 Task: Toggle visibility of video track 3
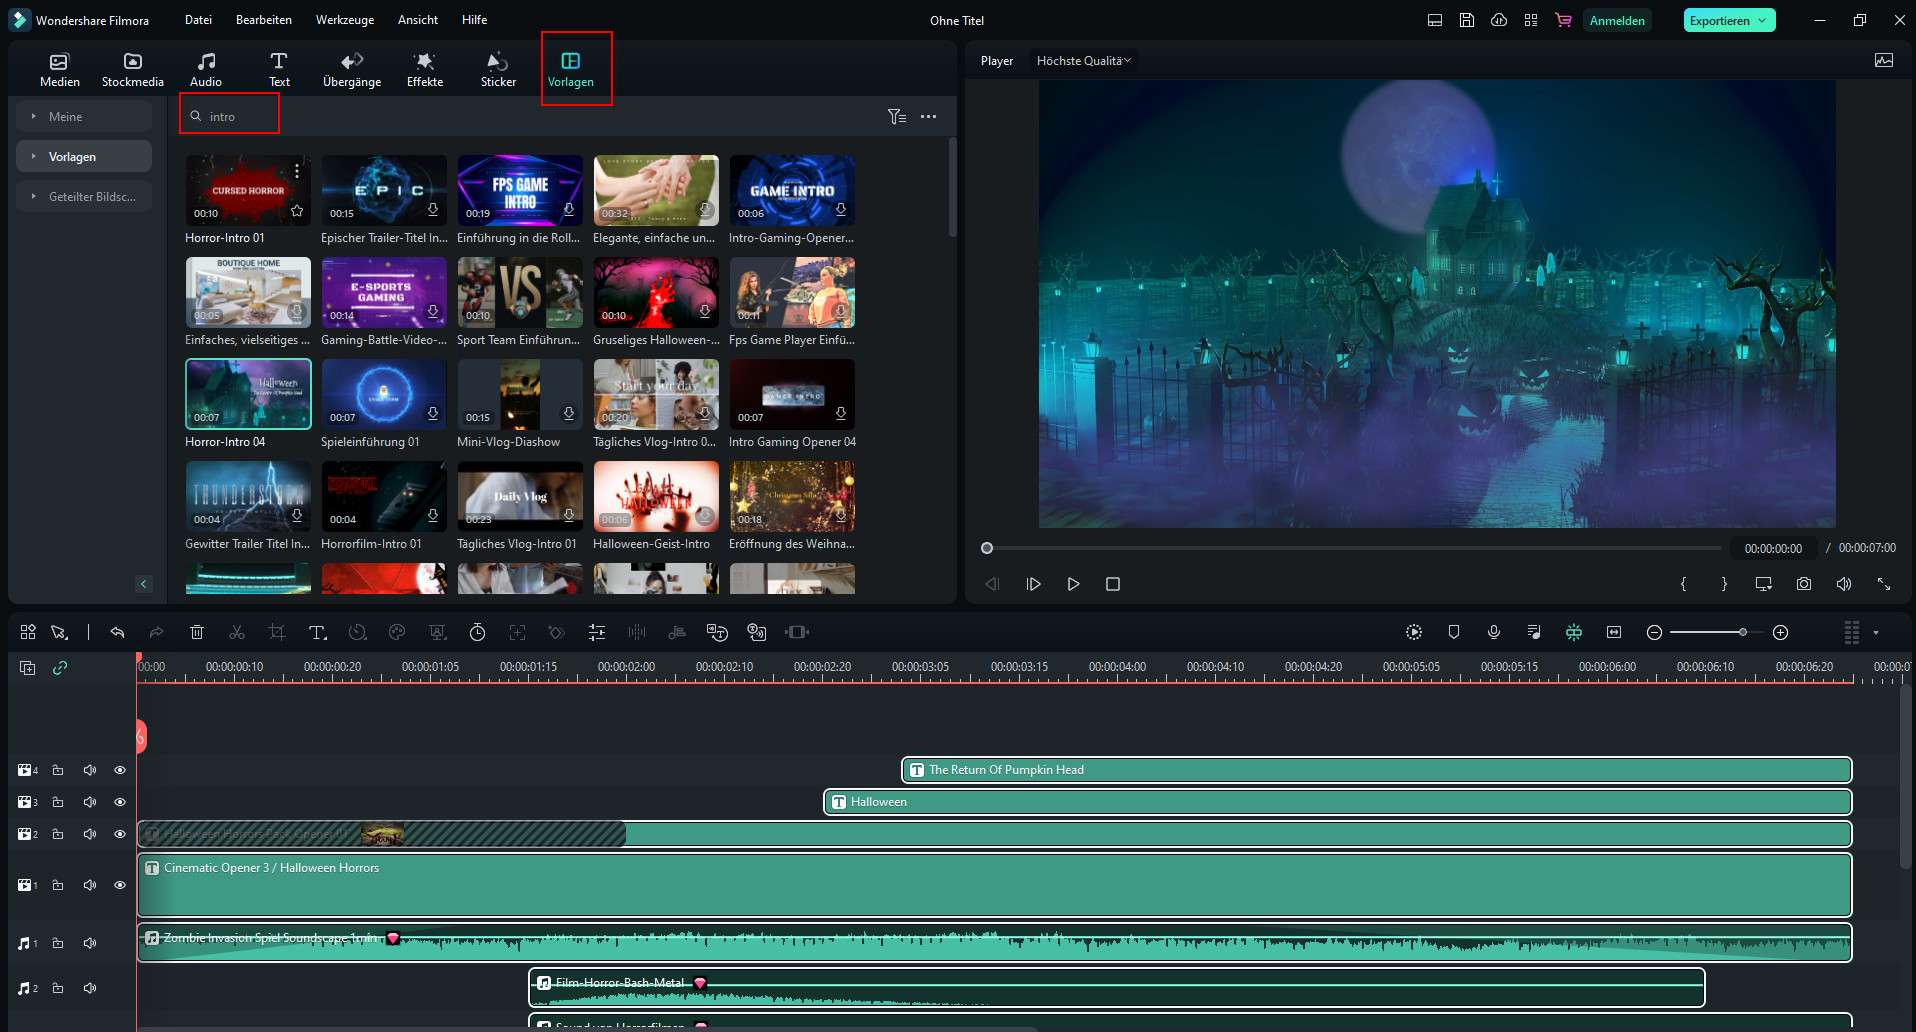pyautogui.click(x=120, y=802)
